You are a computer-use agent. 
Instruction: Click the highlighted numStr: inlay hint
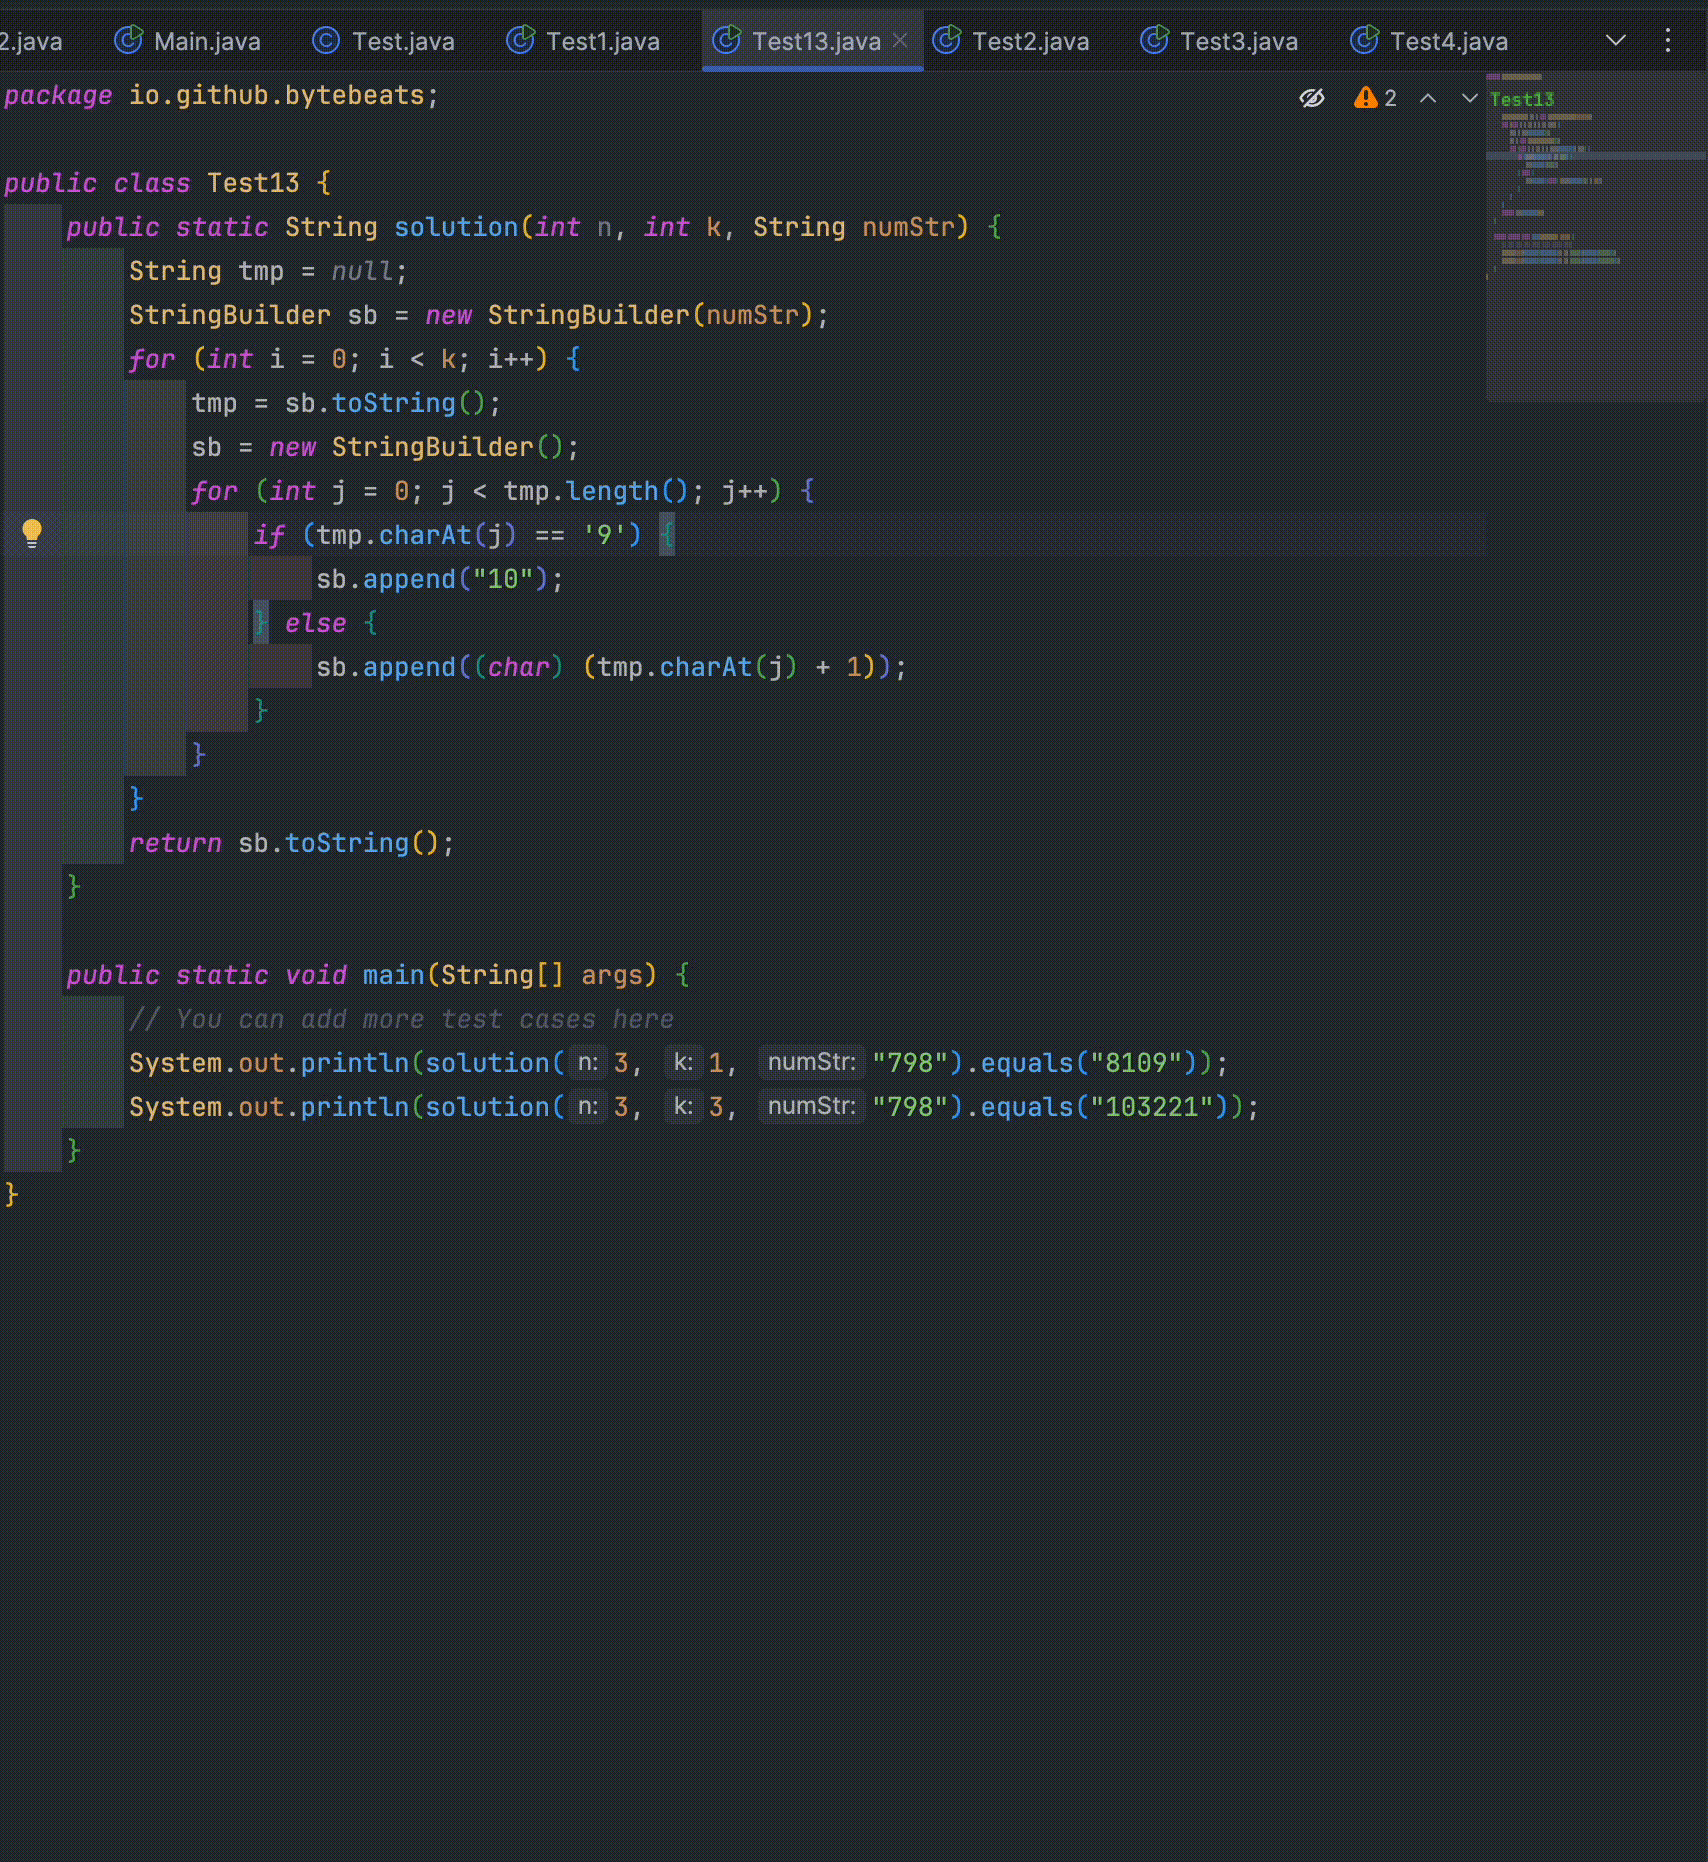810,1062
